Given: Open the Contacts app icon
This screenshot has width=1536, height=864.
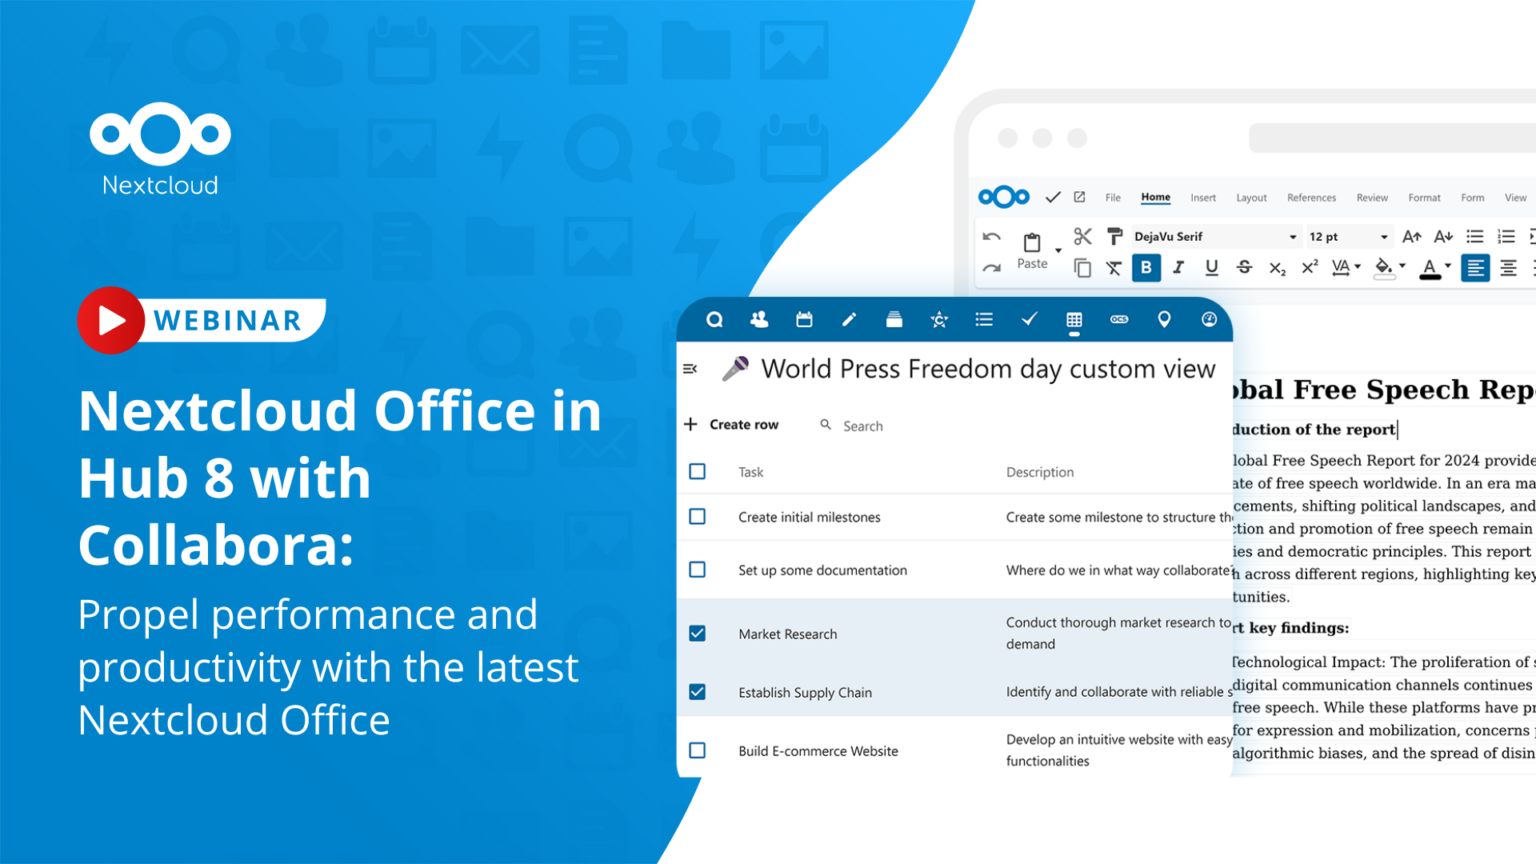Looking at the screenshot, I should tap(759, 319).
